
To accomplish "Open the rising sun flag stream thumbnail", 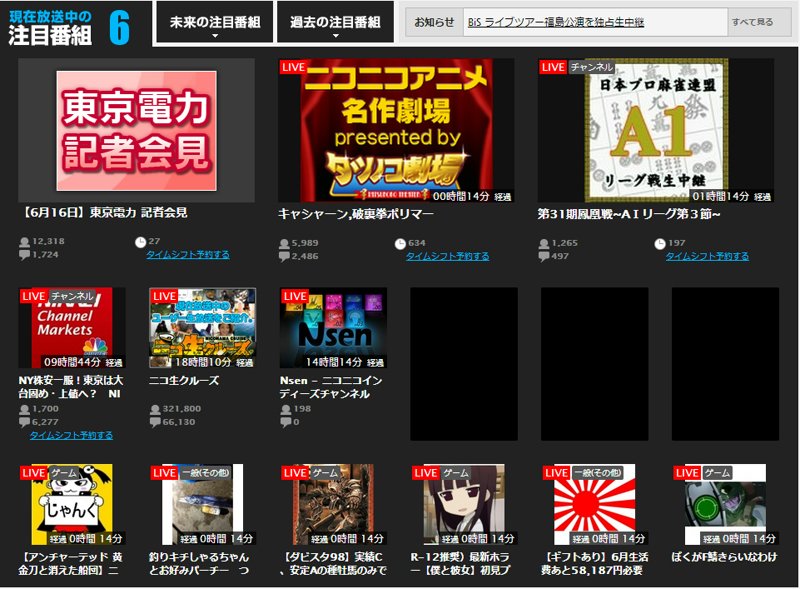I will pyautogui.click(x=594, y=504).
